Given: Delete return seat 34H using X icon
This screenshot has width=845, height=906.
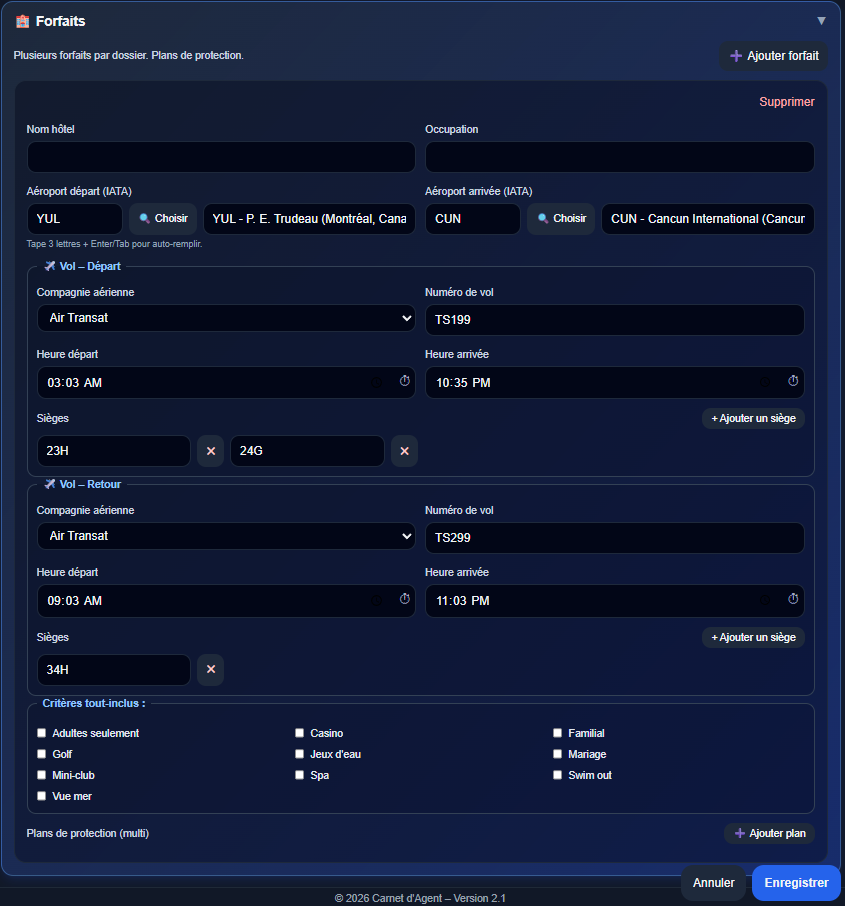Looking at the screenshot, I should click(x=210, y=669).
